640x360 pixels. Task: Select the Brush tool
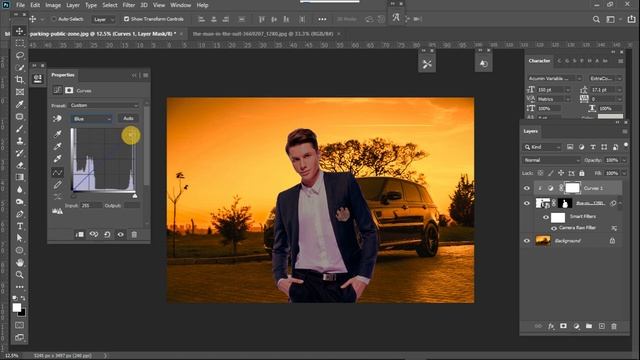(x=20, y=129)
